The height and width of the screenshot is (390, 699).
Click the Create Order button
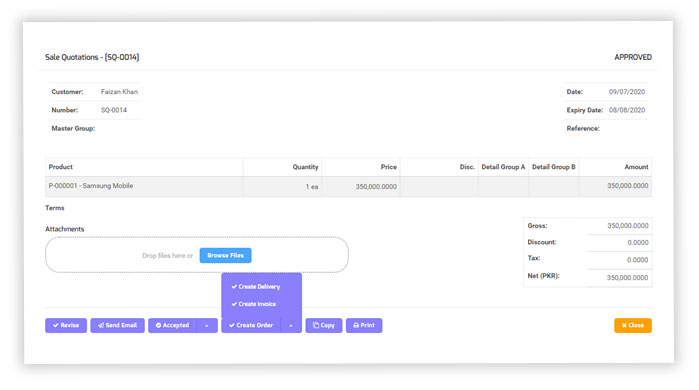(x=251, y=325)
